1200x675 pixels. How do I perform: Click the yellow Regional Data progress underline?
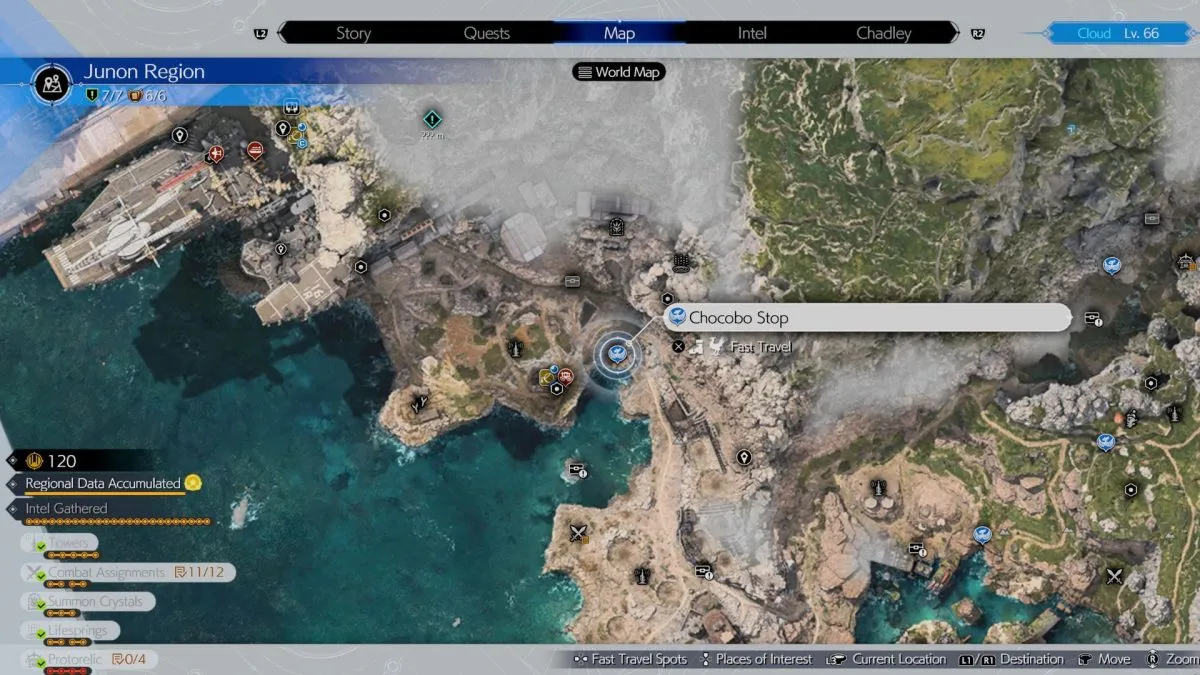click(105, 493)
